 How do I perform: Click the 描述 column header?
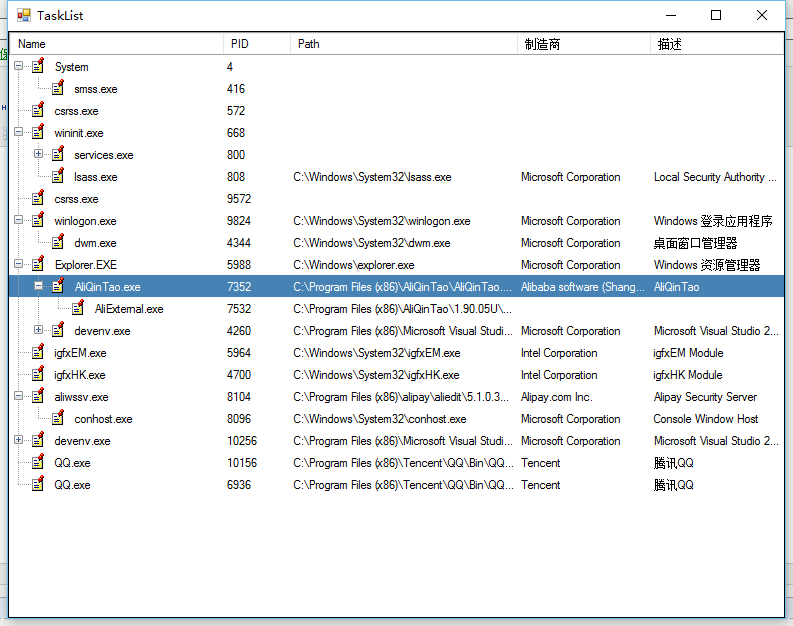717,44
